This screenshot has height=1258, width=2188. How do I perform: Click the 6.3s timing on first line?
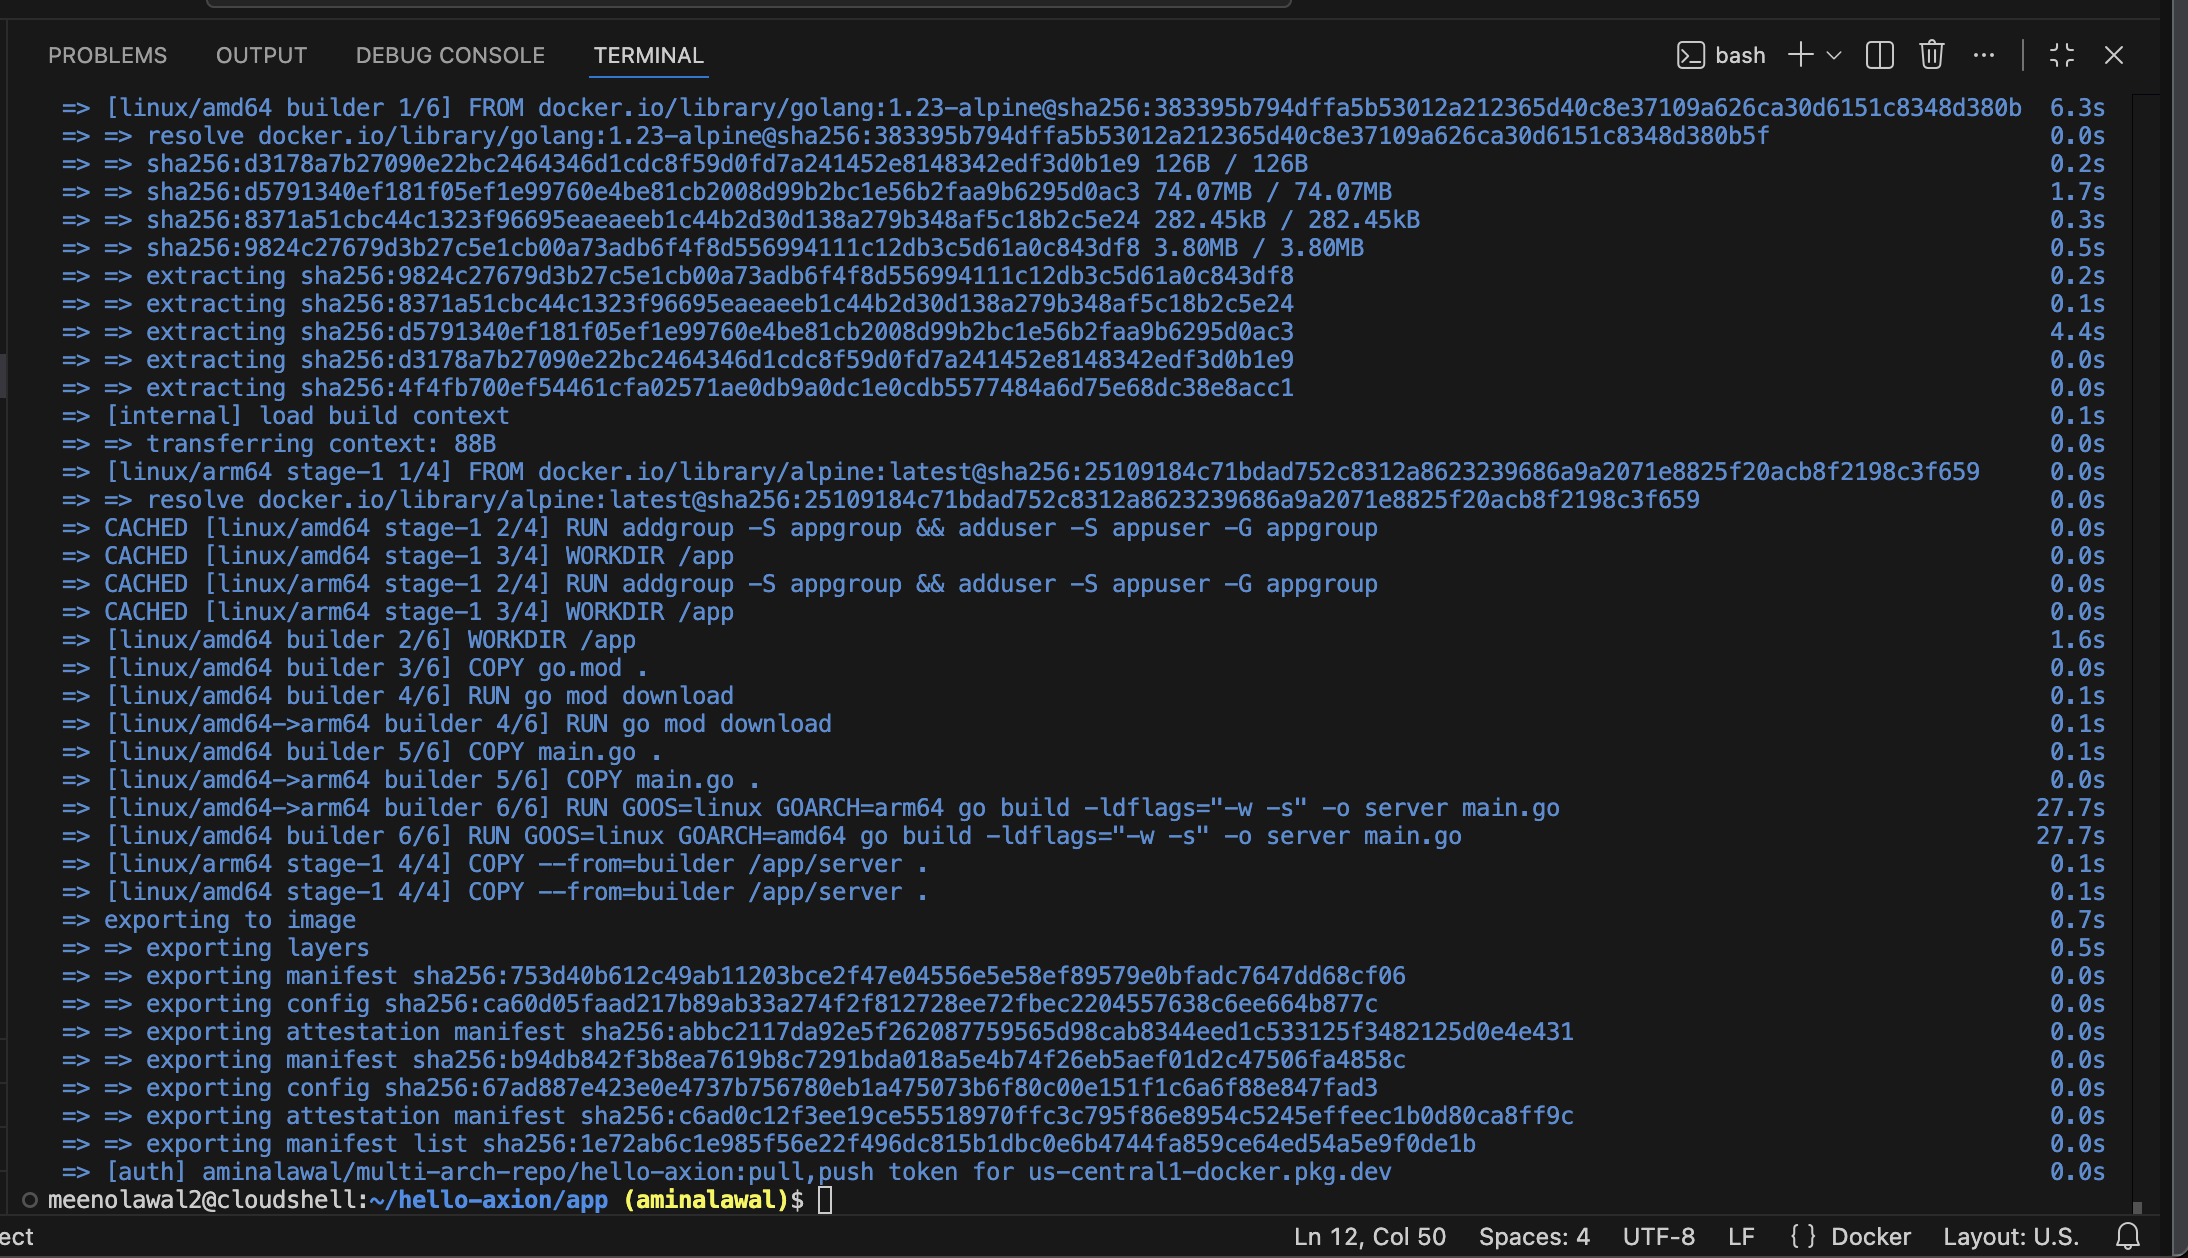pos(2077,108)
